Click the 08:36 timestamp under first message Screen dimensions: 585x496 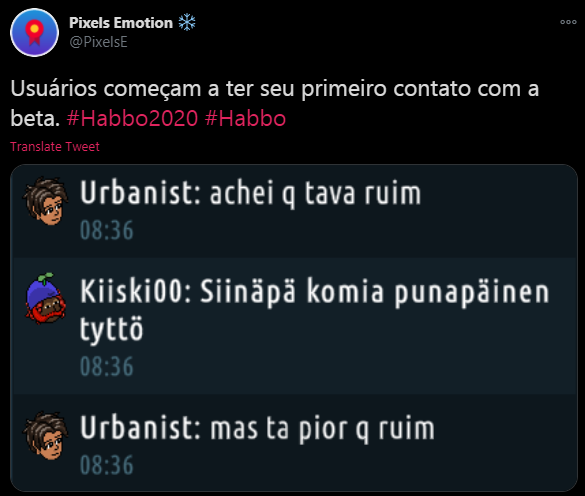[106, 230]
